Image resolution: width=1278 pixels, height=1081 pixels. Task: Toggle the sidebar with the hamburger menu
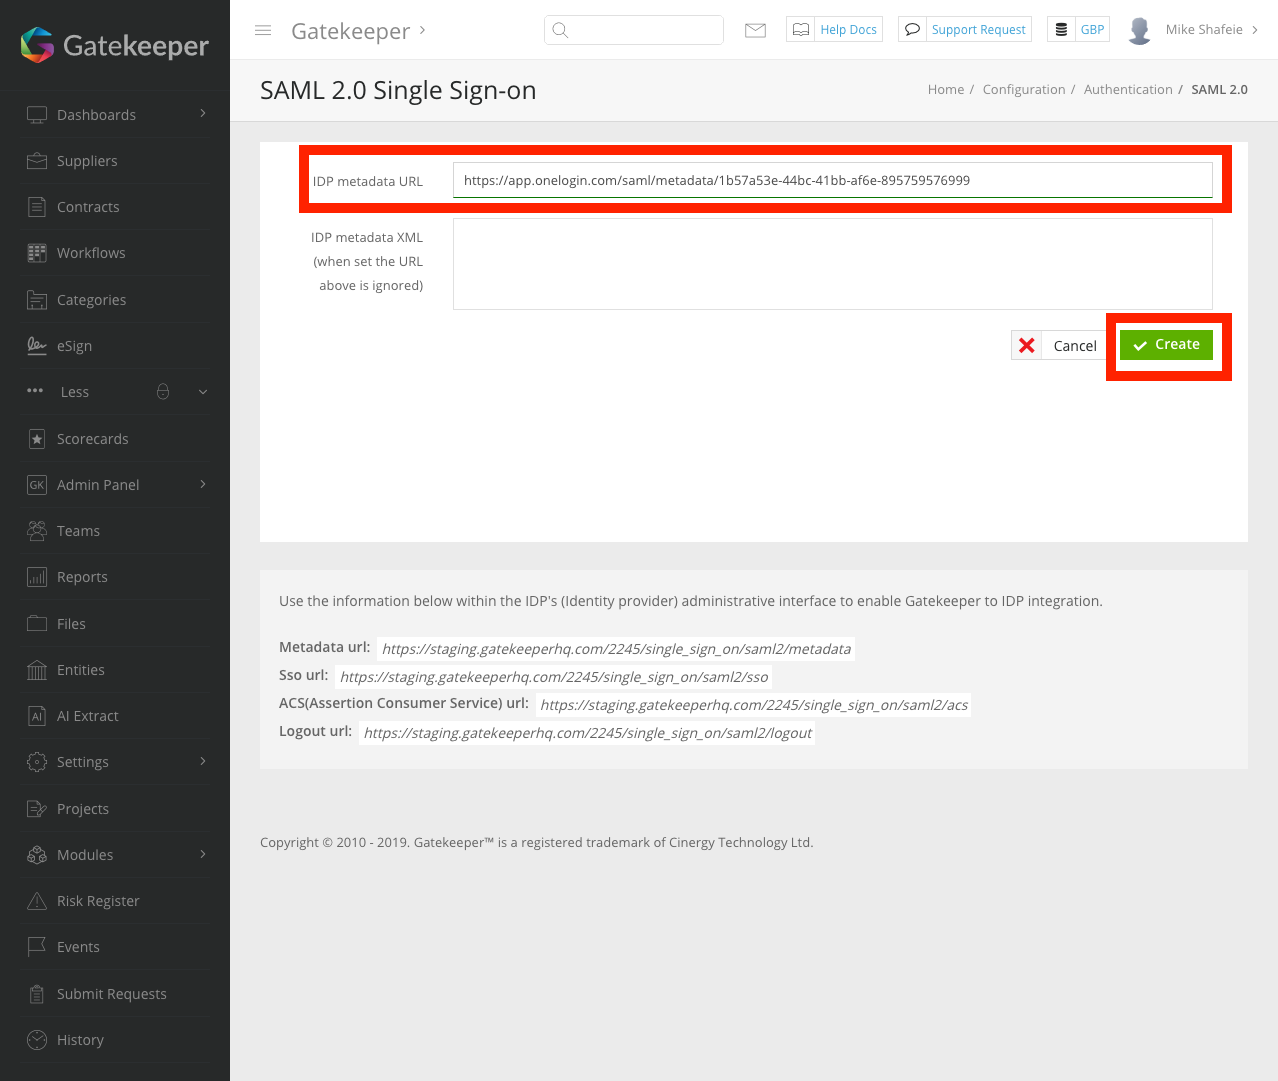[x=263, y=30]
